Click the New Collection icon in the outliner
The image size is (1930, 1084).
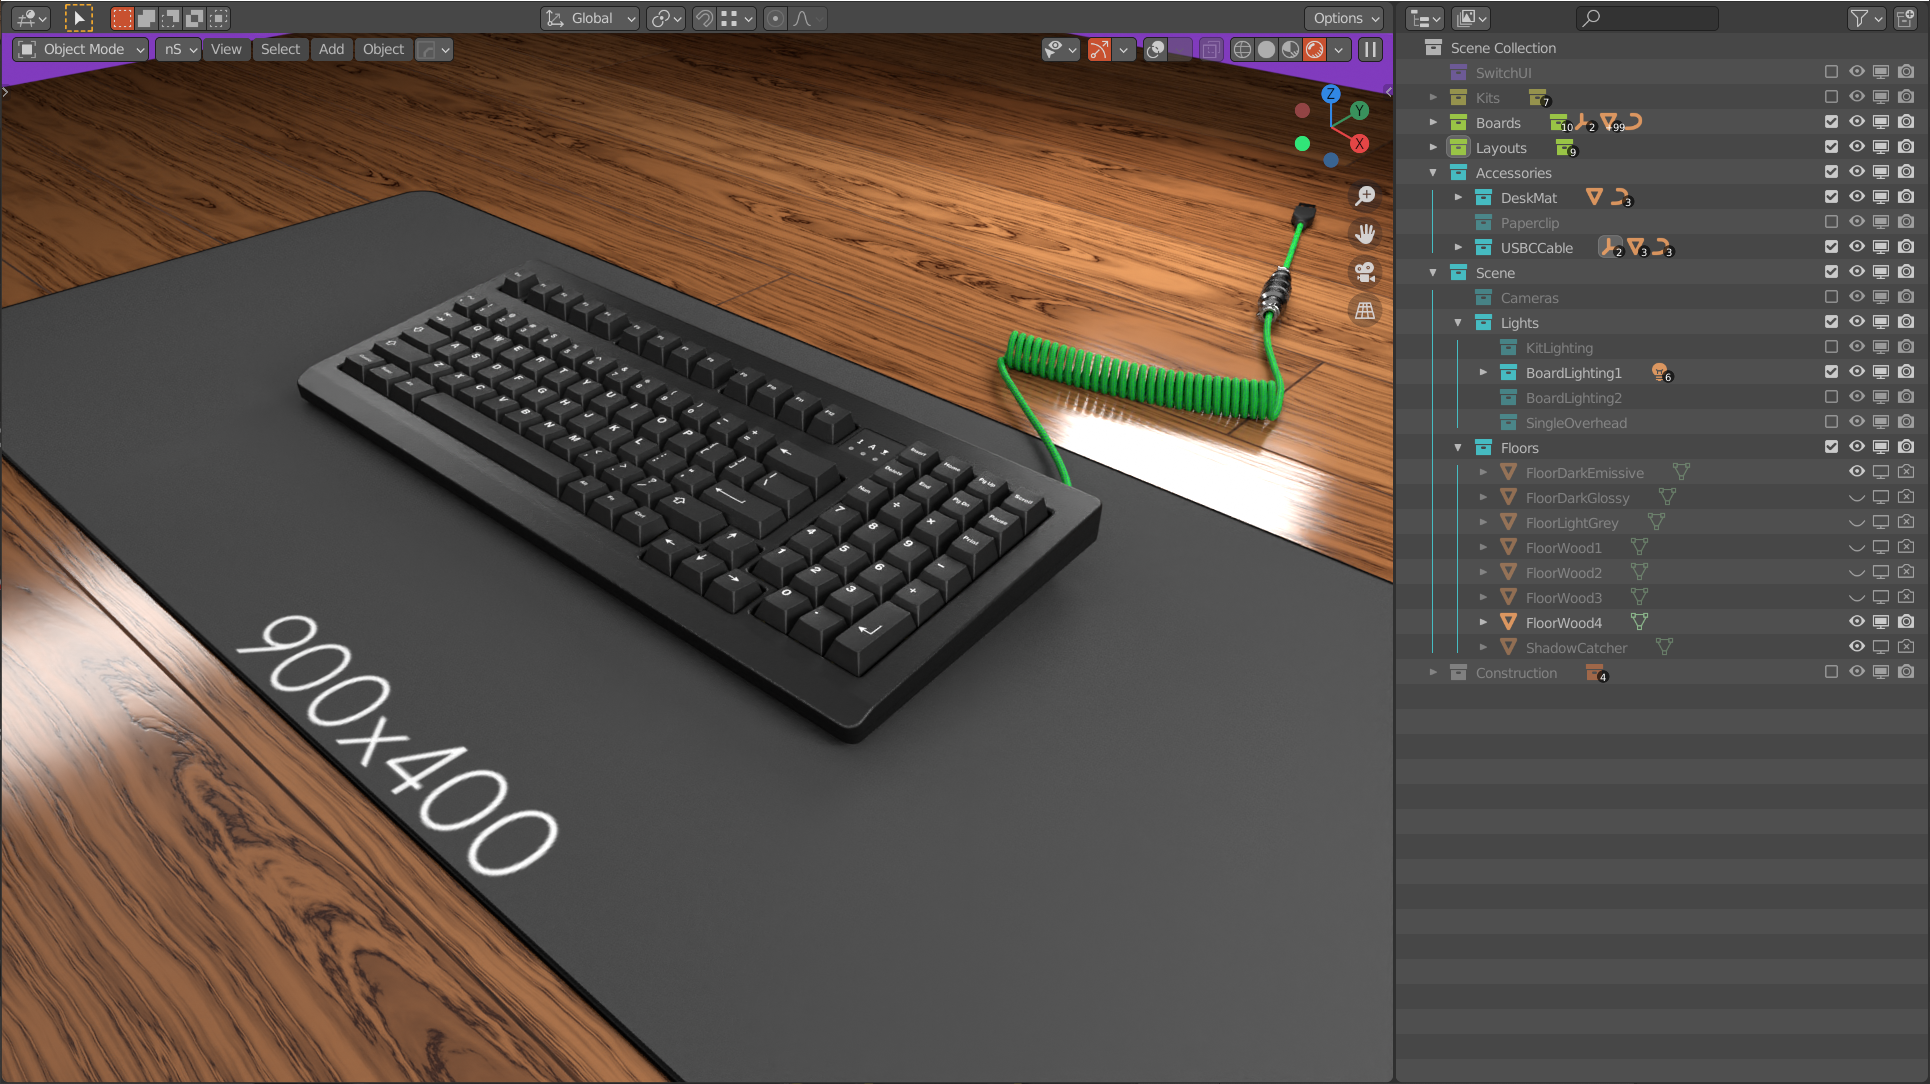coord(1905,17)
